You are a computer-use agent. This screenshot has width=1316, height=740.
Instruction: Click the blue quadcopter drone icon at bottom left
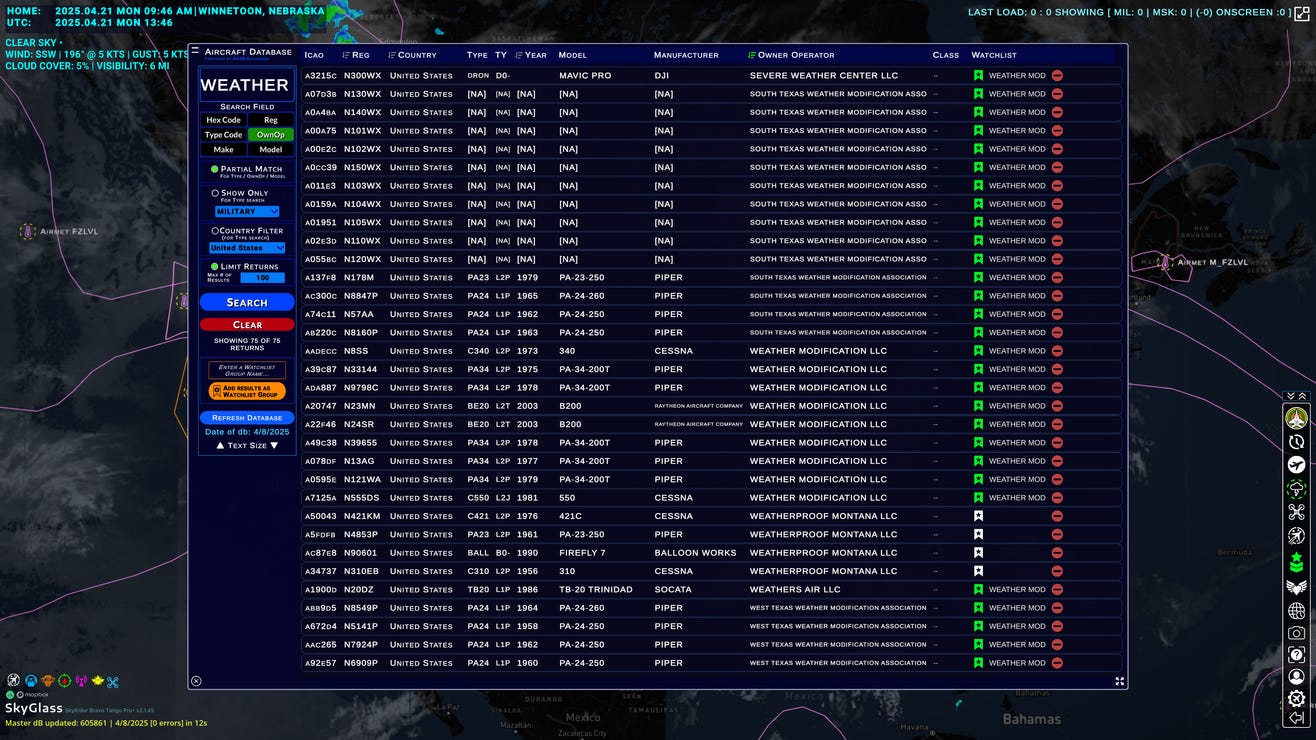coord(113,681)
